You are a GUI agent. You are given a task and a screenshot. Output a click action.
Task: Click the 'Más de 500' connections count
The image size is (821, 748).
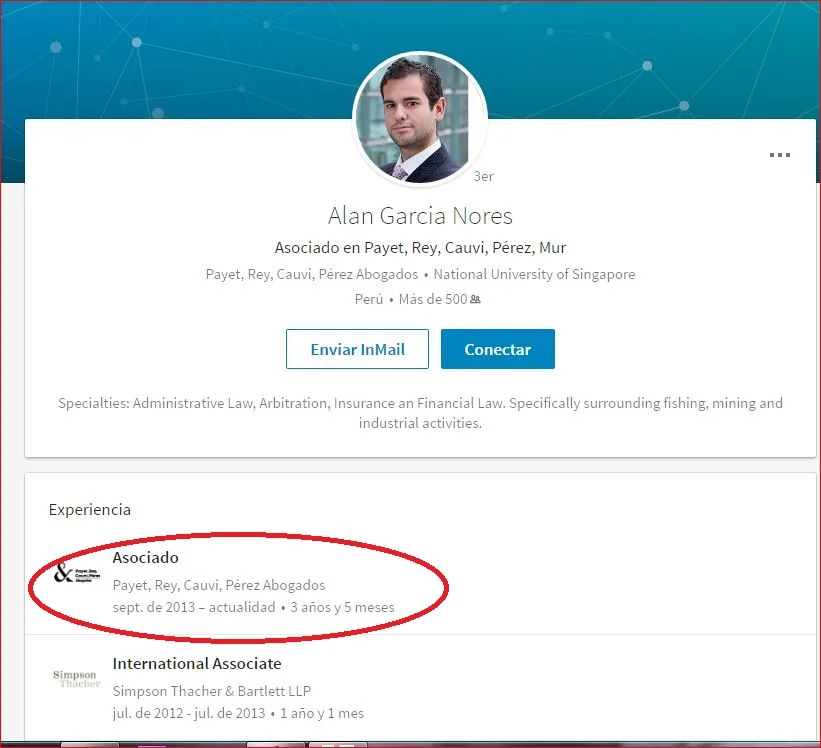tap(432, 299)
